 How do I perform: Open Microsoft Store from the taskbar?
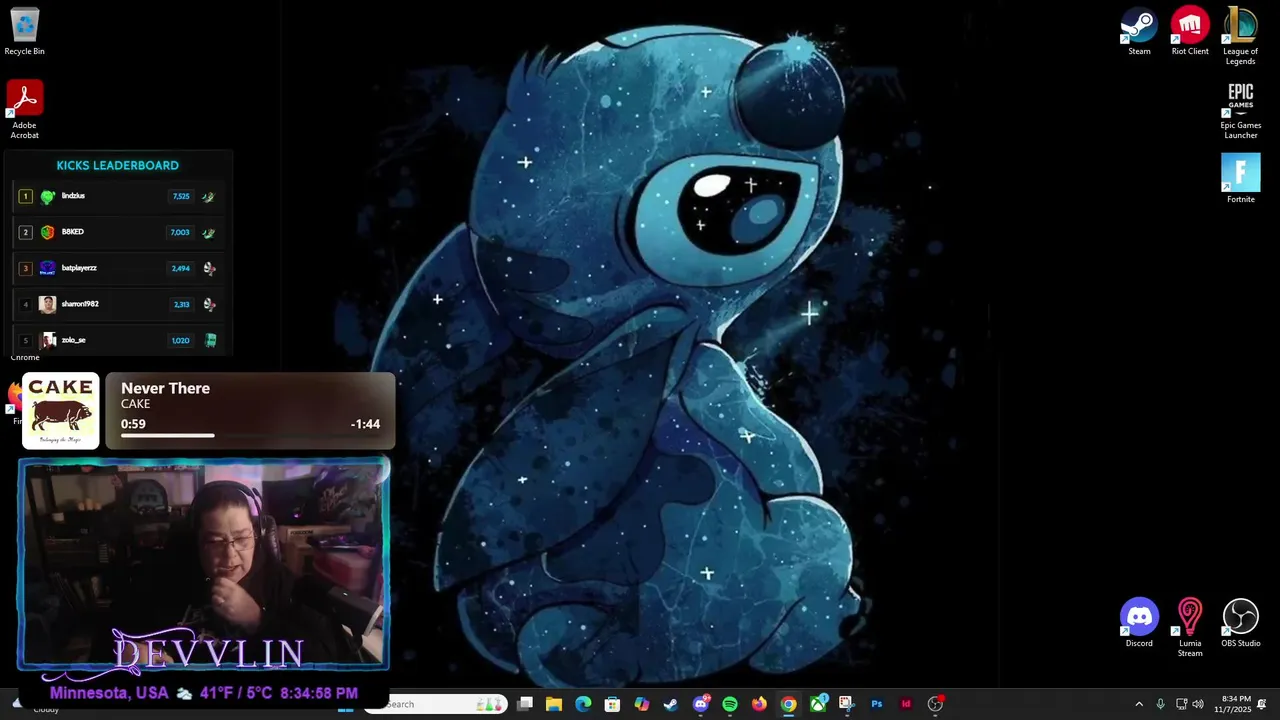(612, 704)
